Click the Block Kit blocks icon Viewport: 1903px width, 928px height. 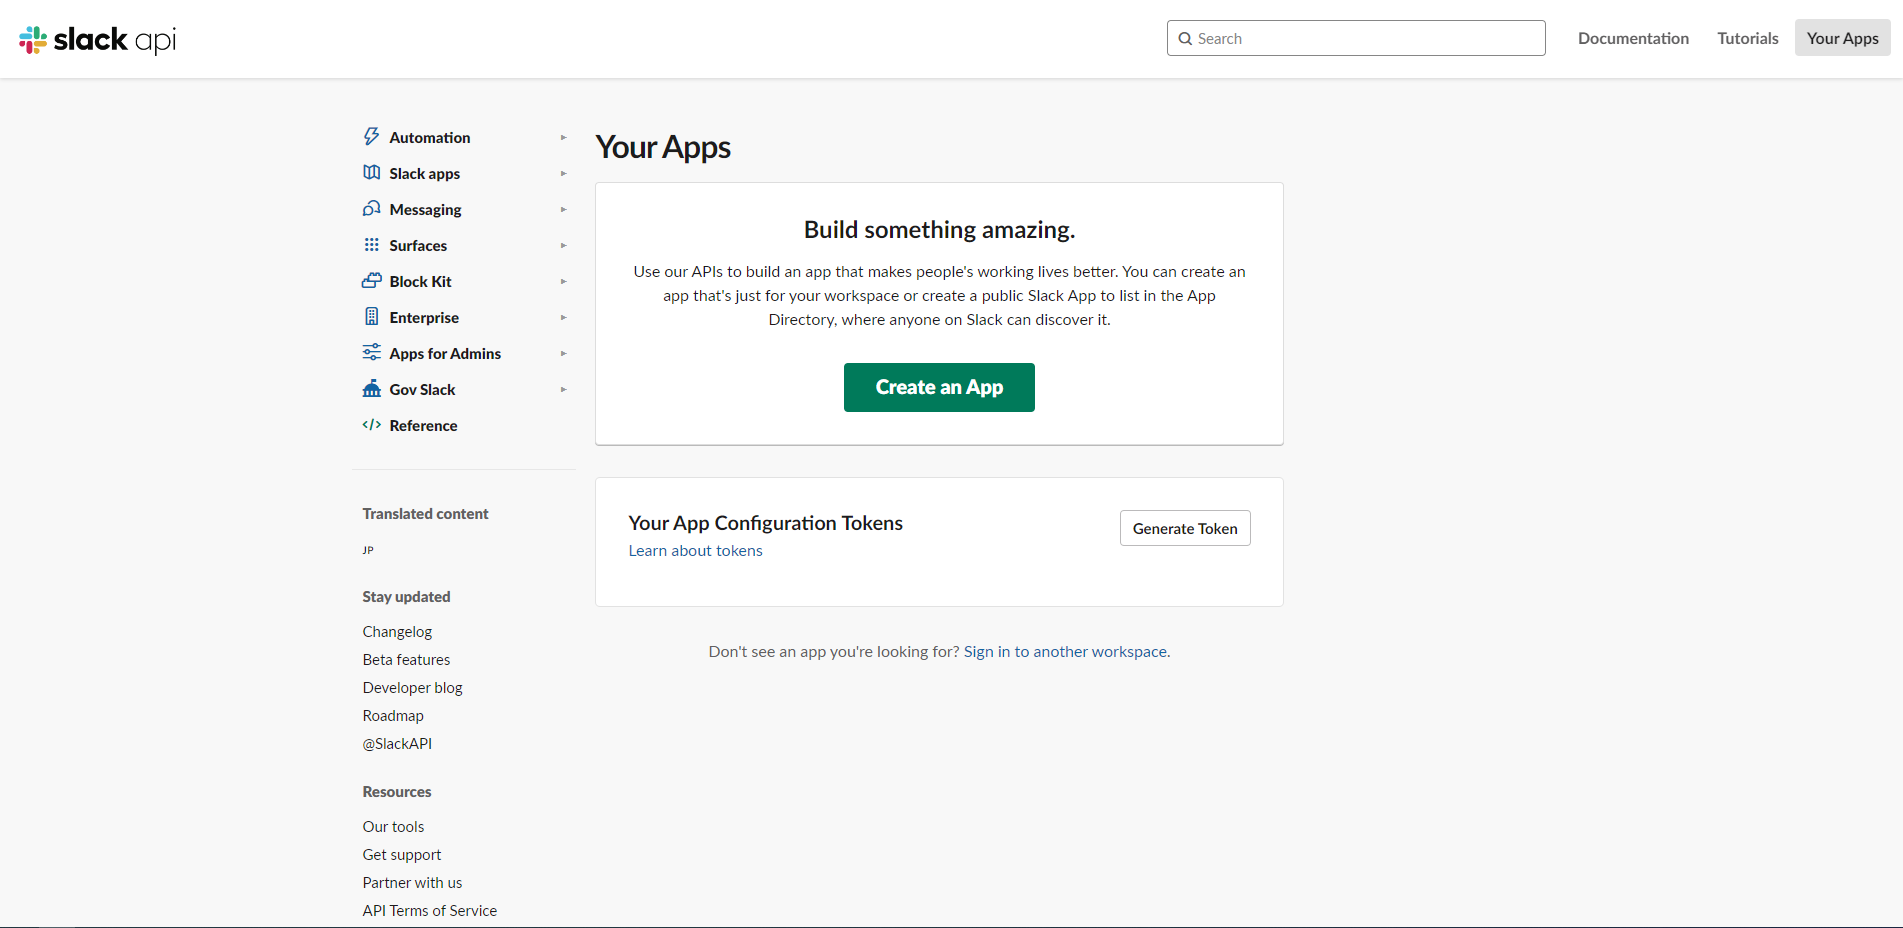371,281
